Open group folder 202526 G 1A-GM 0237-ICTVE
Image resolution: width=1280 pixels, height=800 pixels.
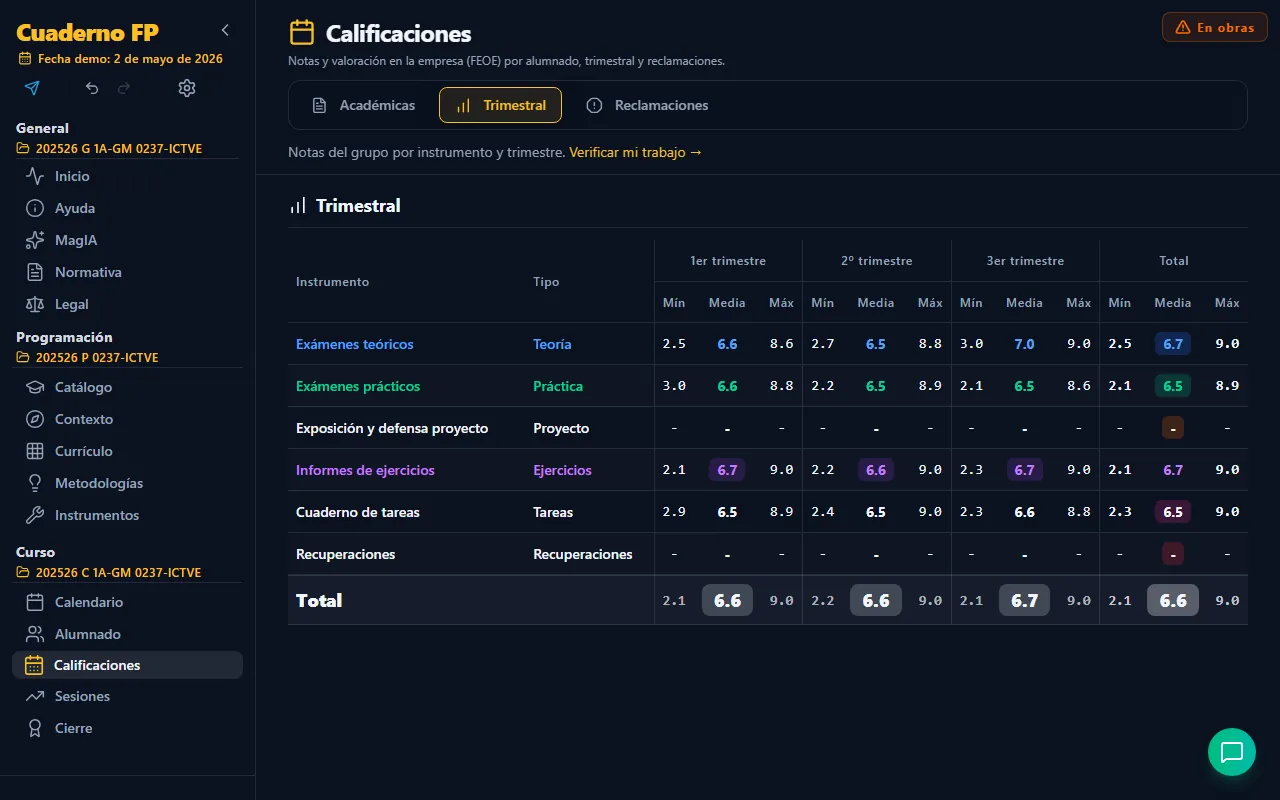[x=109, y=149]
